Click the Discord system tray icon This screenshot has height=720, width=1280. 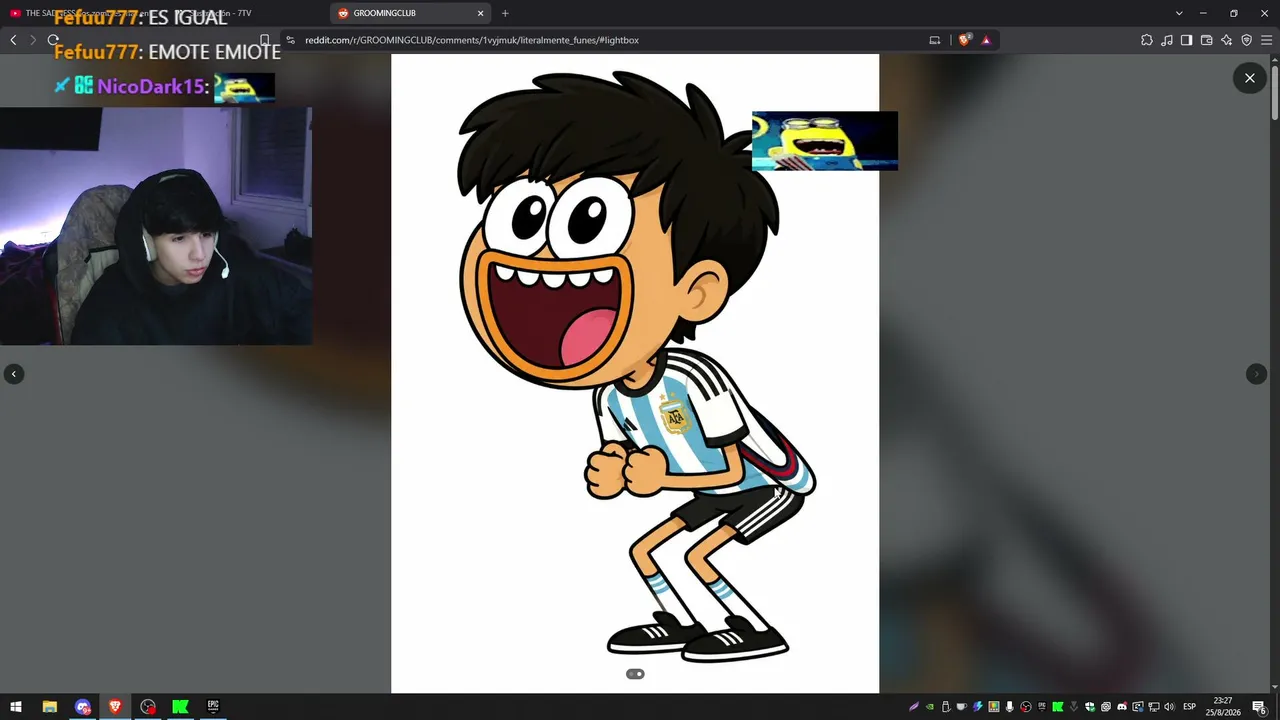[1121, 707]
